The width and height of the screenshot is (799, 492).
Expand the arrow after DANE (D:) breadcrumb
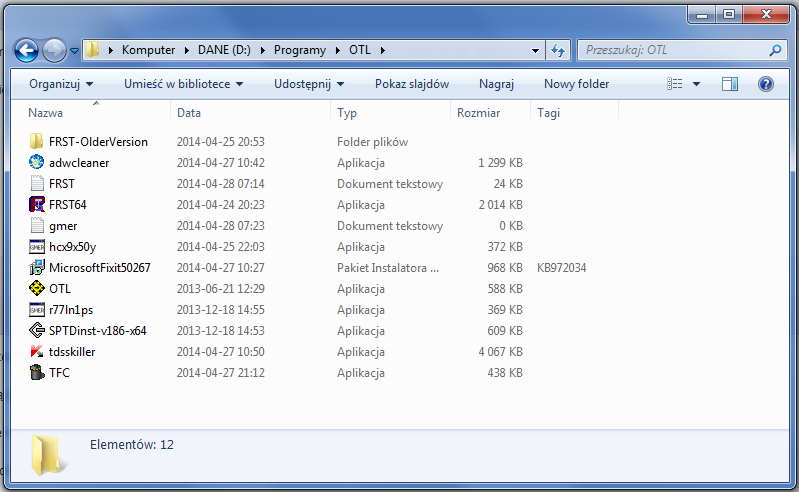[x=262, y=50]
